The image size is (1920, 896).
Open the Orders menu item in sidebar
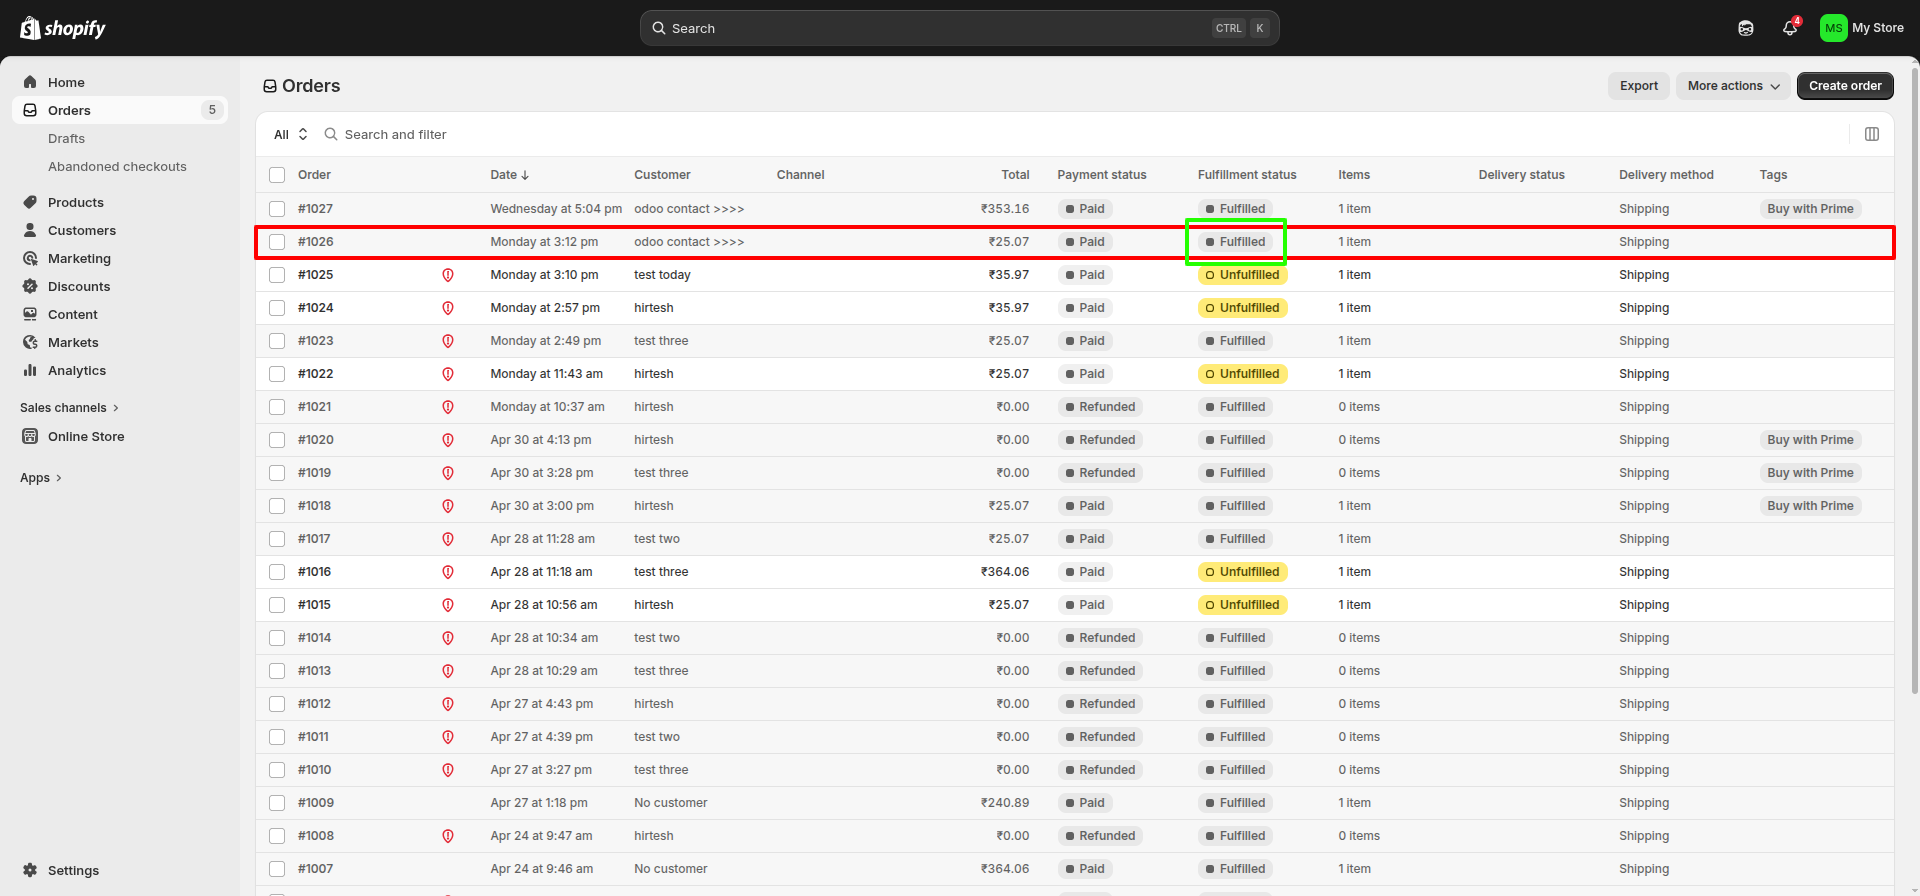click(x=120, y=110)
